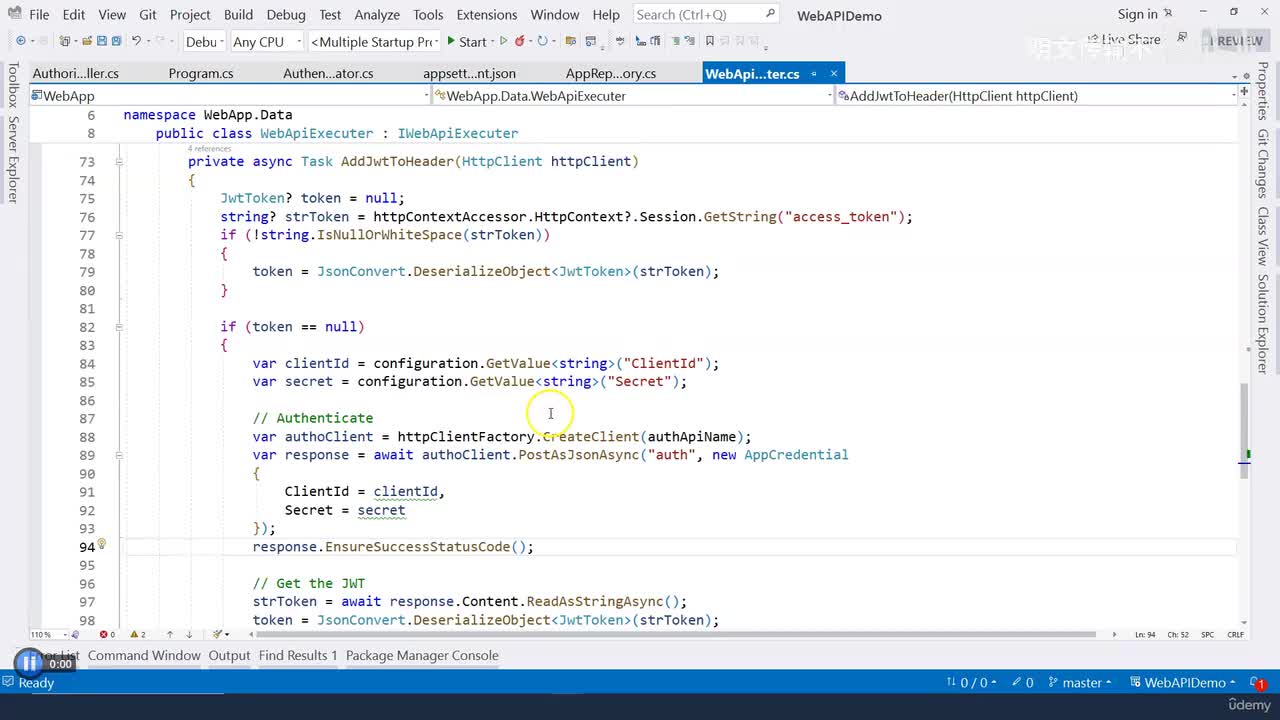Open the Authori...ller.cs editor tab
Viewport: 1280px width, 720px height.
point(76,74)
